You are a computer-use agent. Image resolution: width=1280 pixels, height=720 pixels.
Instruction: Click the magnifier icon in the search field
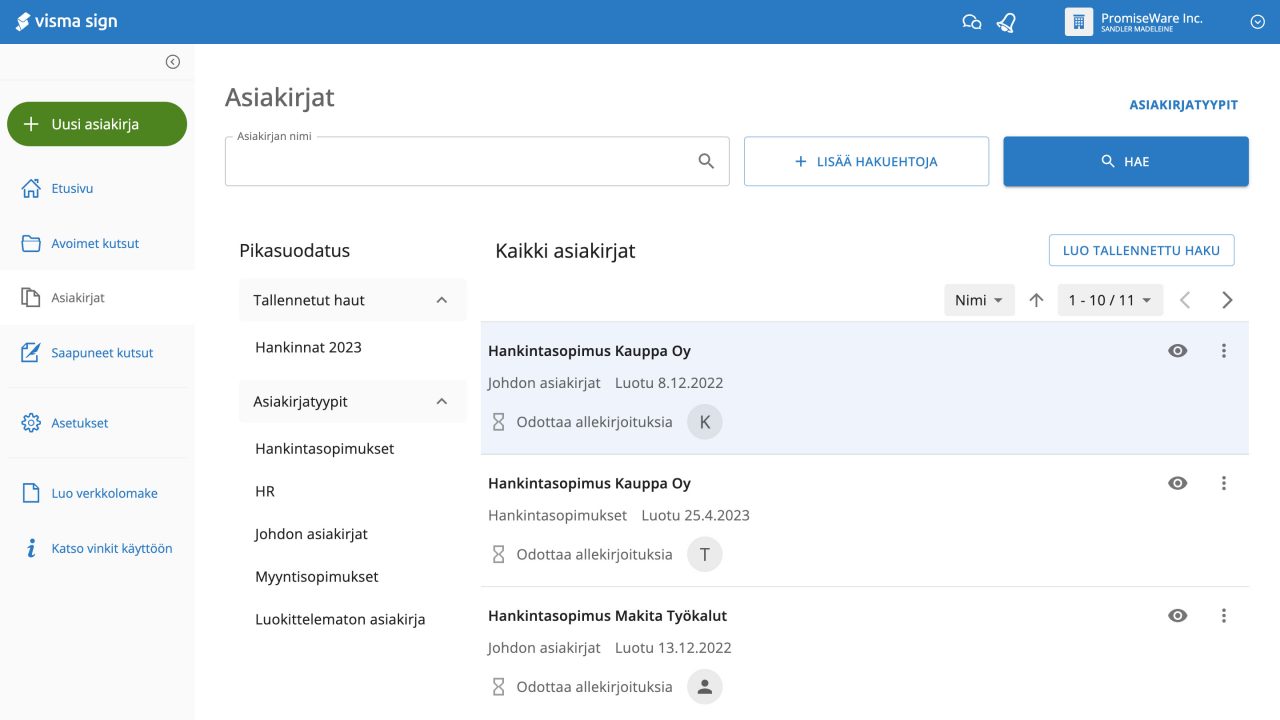(706, 161)
